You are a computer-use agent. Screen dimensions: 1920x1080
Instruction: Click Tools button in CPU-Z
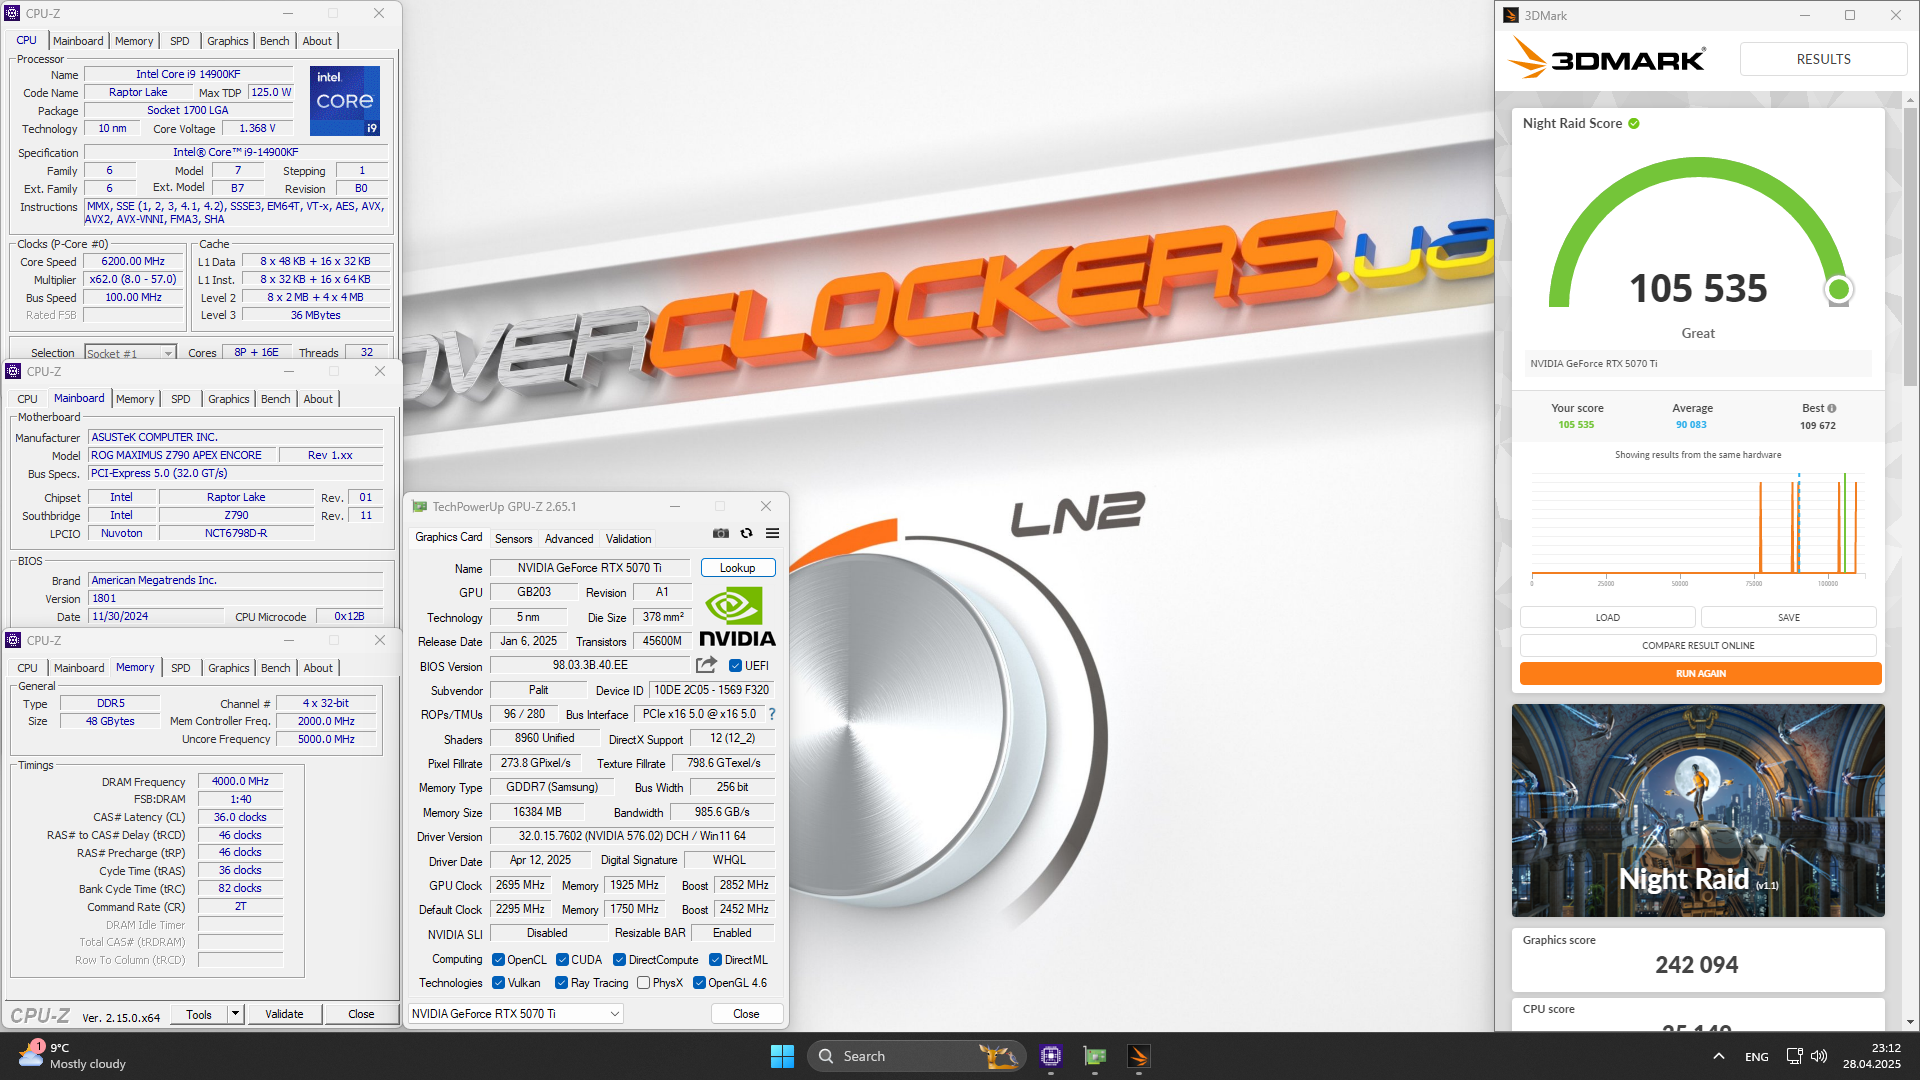(199, 1014)
